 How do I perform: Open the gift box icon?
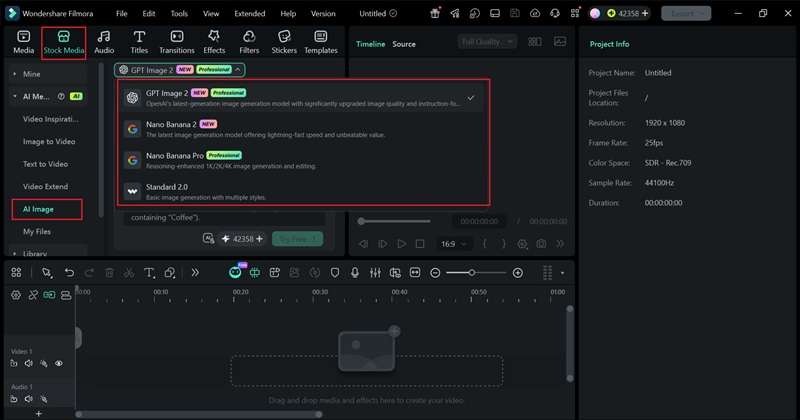pos(435,13)
